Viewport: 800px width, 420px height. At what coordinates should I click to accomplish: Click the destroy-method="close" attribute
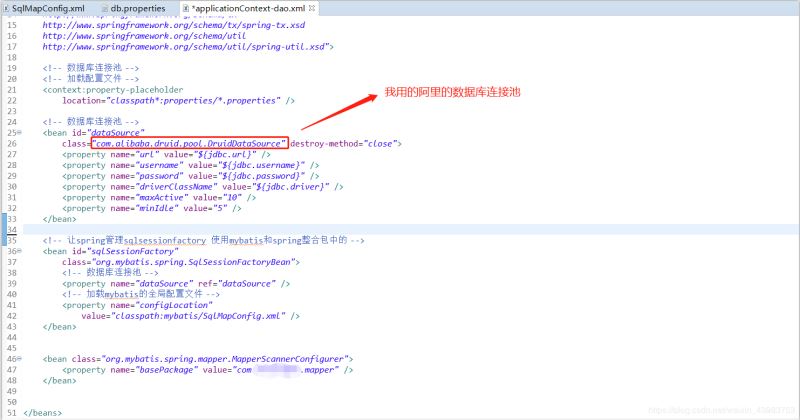[343, 143]
